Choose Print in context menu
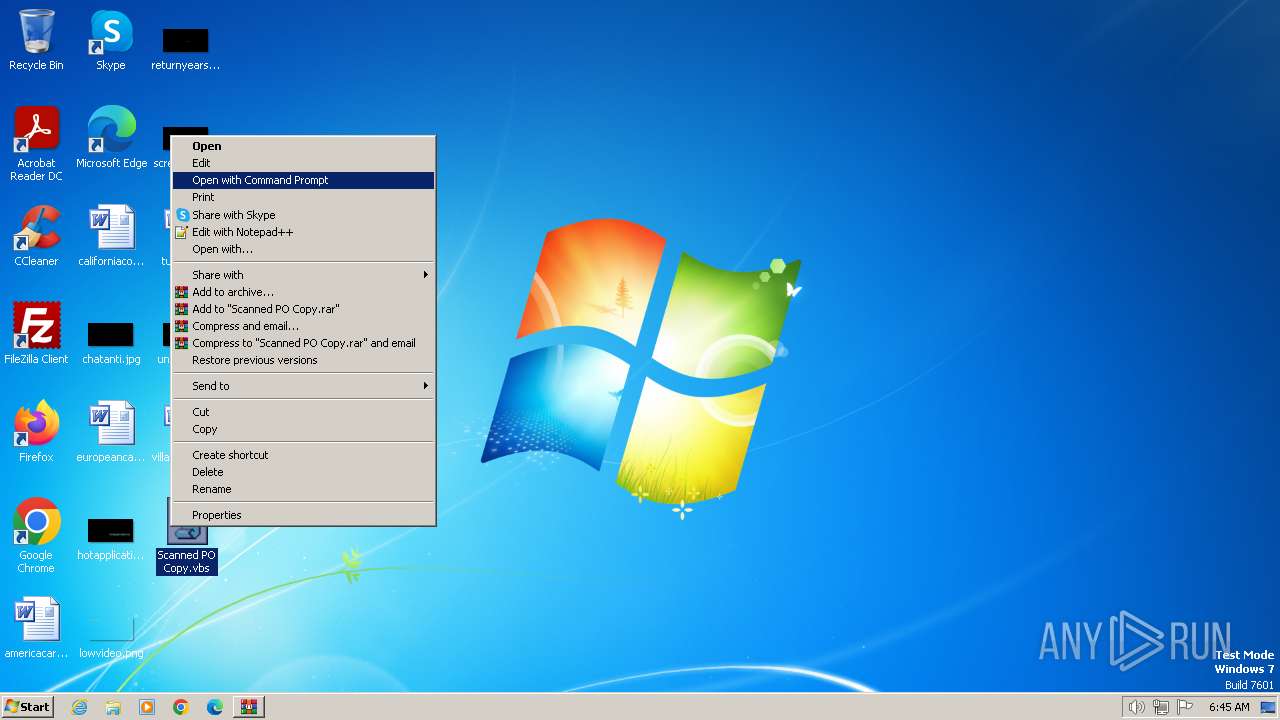1280x720 pixels. point(303,197)
